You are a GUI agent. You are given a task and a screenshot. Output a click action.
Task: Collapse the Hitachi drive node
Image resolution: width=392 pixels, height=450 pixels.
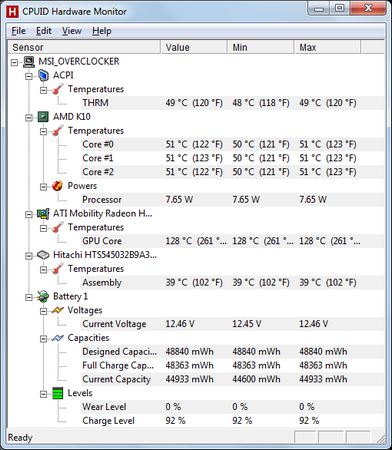(x=29, y=256)
